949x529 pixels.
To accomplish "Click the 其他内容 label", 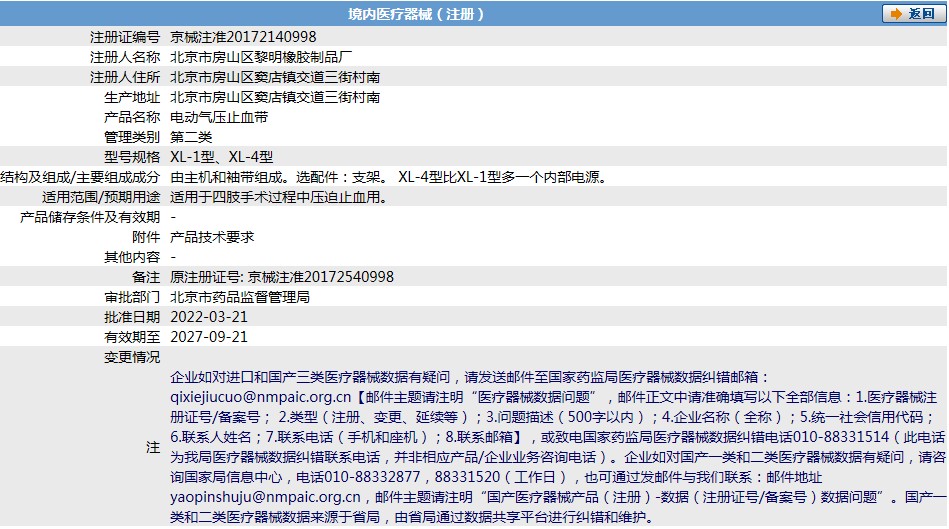I will click(x=132, y=257).
